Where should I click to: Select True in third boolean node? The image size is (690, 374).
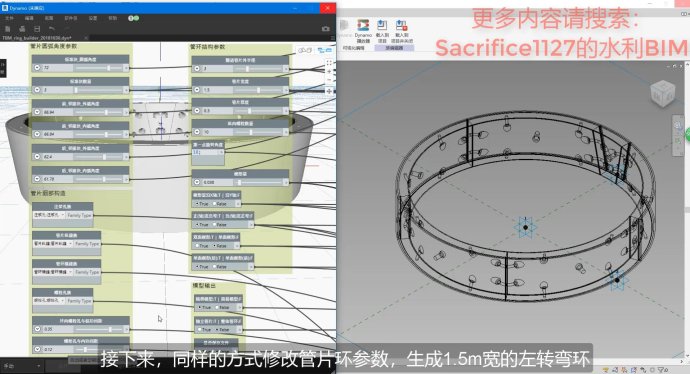[x=202, y=246]
